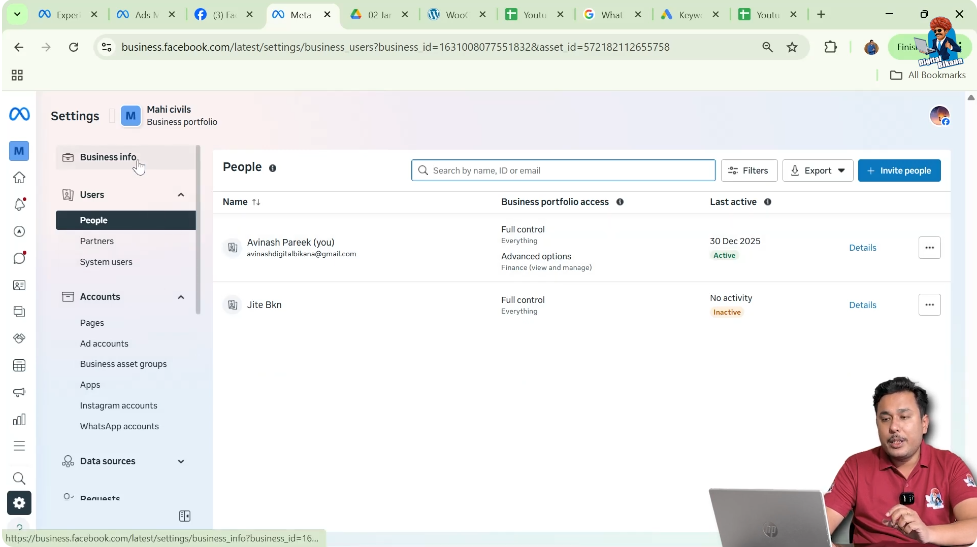Screen dimensions: 977x547
Task: Switch to the Facebook browser tab
Action: pyautogui.click(x=223, y=14)
